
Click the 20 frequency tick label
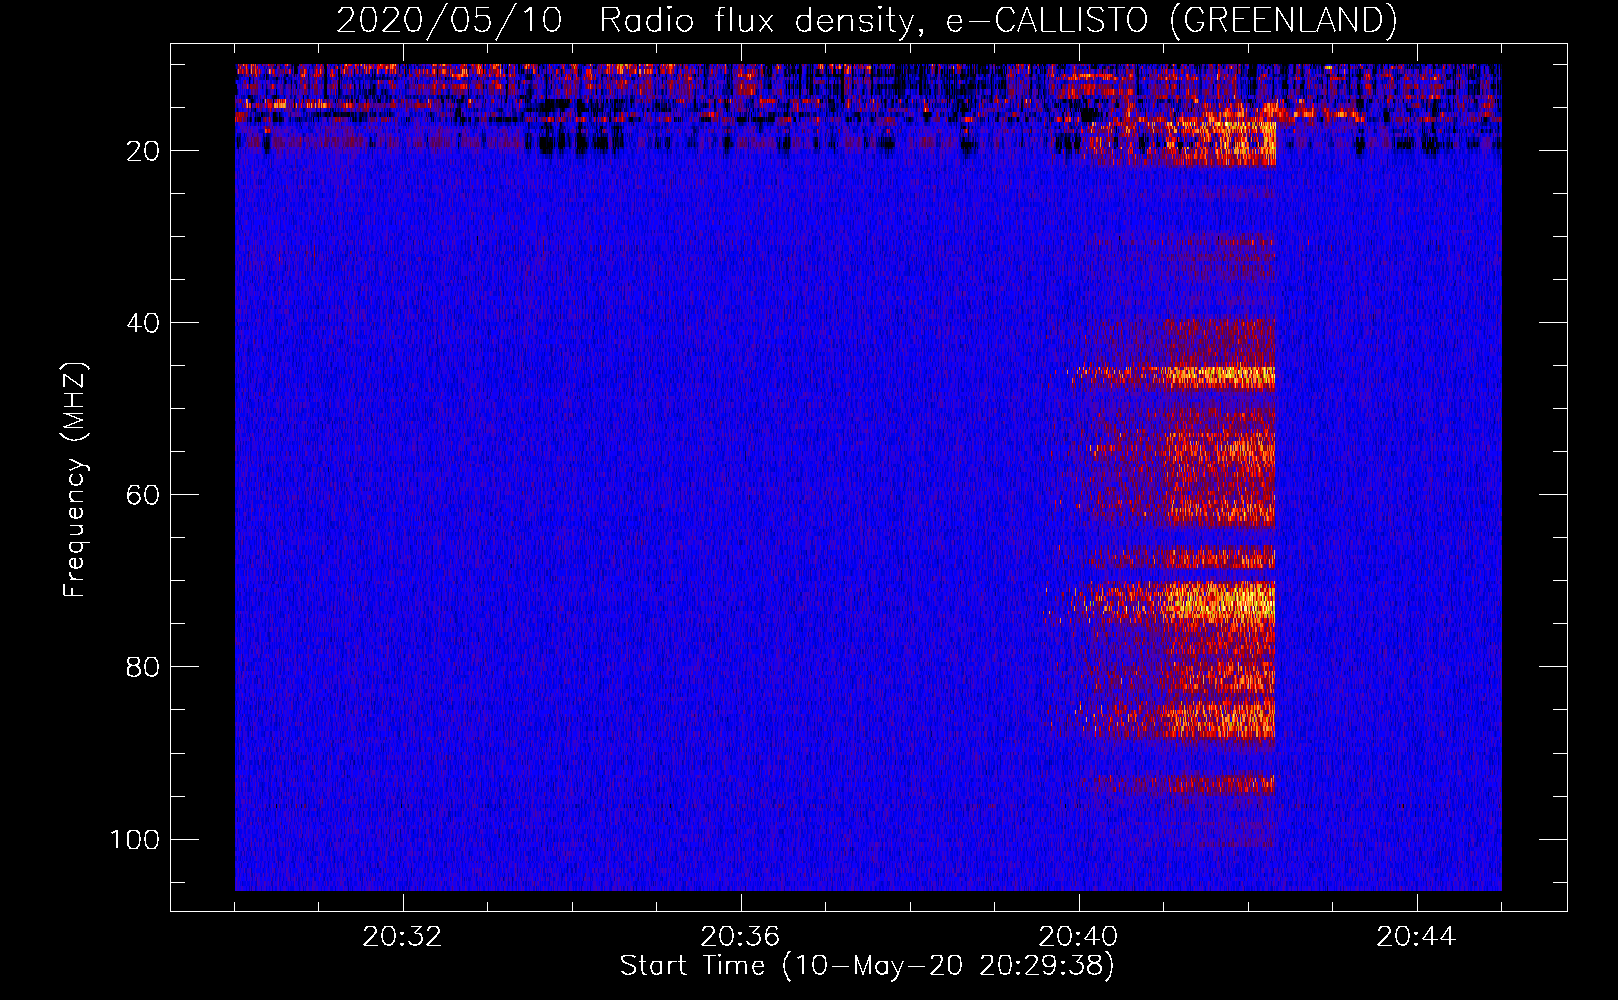[x=143, y=151]
